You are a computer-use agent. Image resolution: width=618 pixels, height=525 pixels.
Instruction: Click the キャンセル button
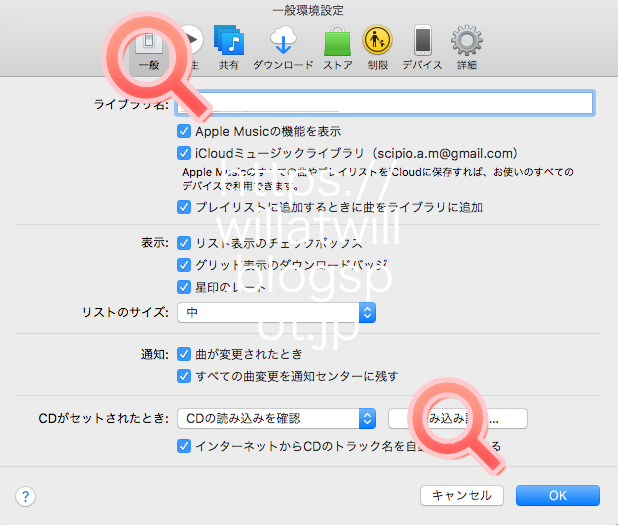(x=462, y=495)
